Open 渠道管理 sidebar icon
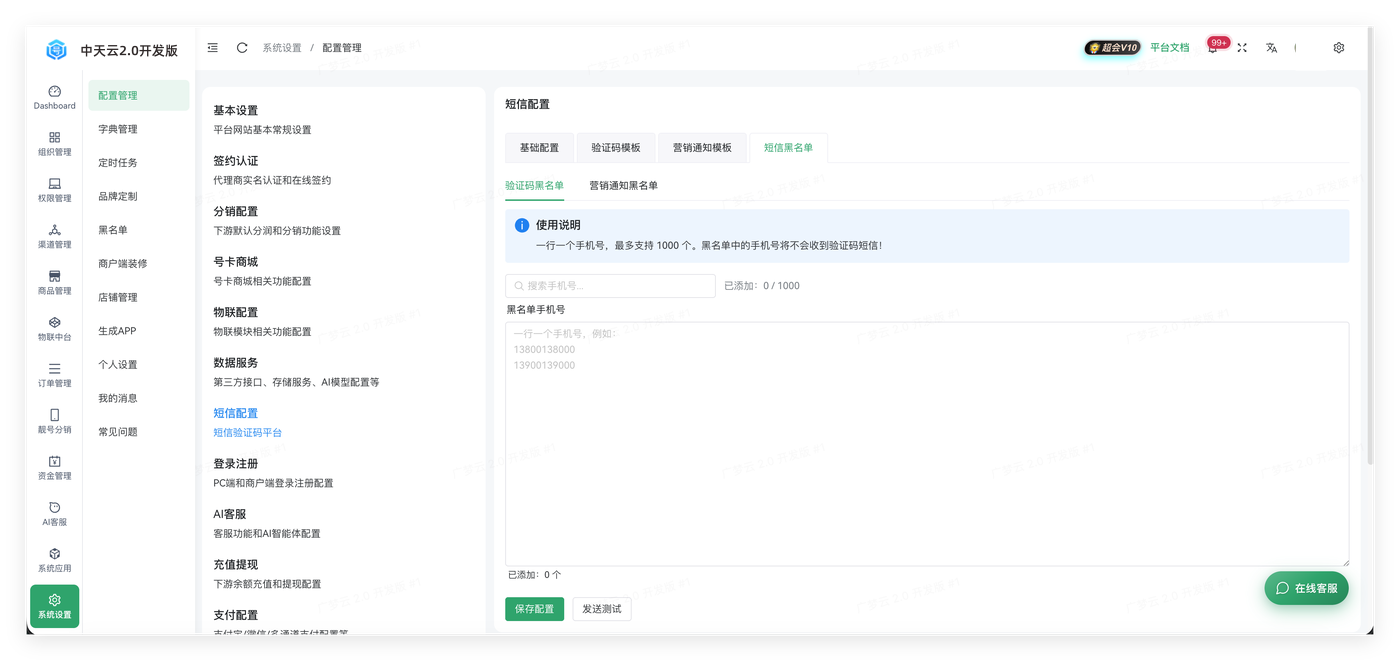The image size is (1400, 661). coord(54,236)
